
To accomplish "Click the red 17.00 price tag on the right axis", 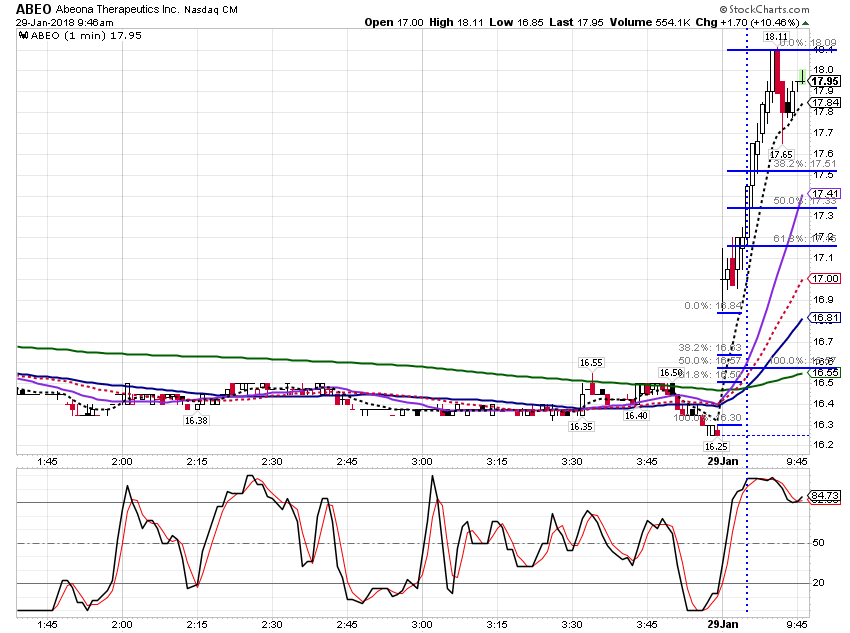I will coord(825,279).
